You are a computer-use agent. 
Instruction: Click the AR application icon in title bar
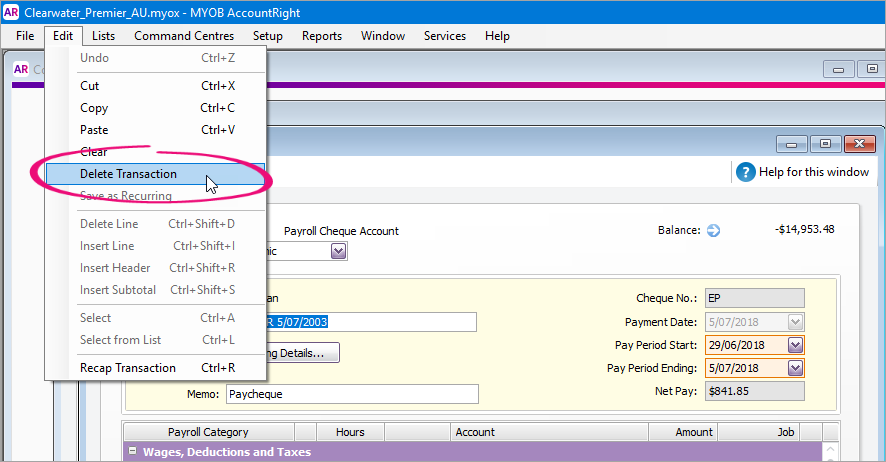[11, 12]
